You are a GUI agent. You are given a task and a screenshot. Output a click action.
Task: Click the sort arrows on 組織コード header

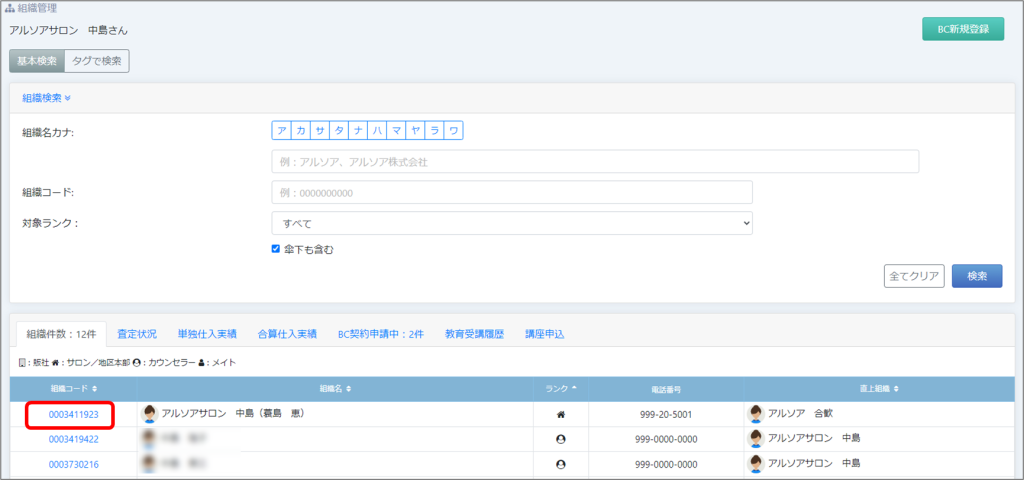[x=95, y=388]
